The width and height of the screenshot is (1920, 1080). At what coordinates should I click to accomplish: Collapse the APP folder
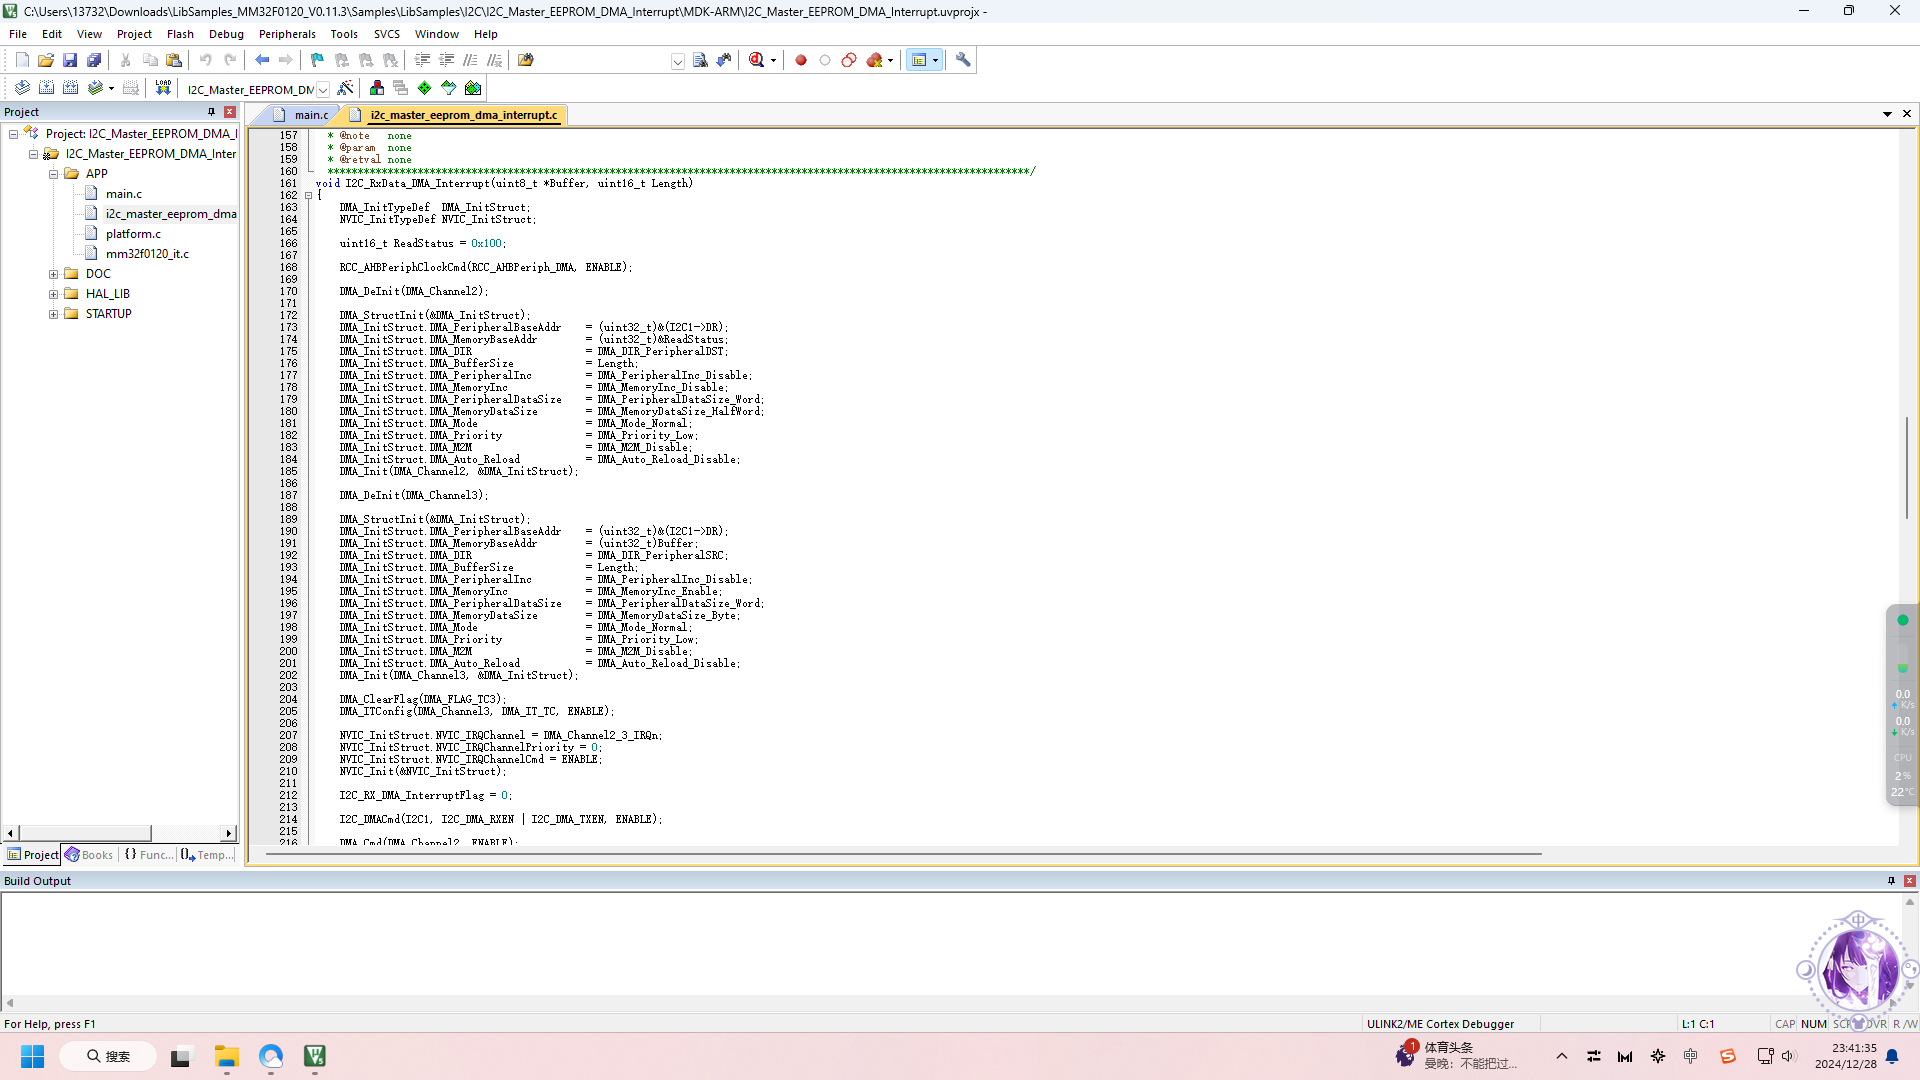click(x=53, y=174)
